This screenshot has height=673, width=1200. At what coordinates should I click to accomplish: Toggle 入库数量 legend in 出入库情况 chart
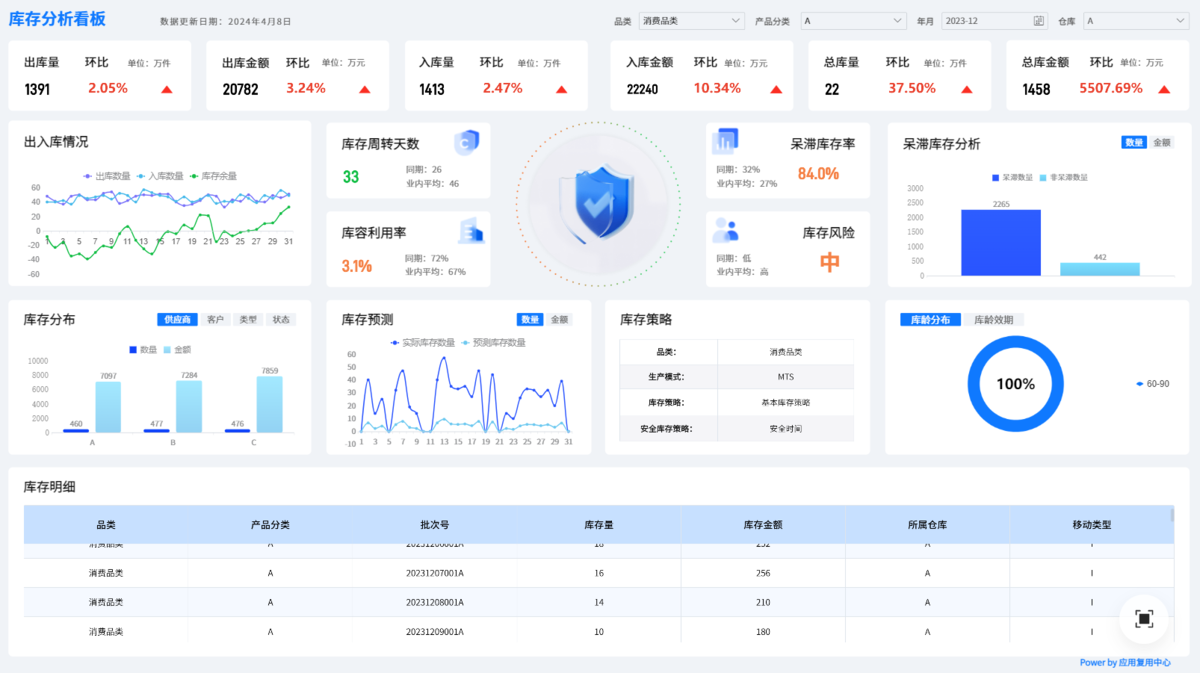(160, 176)
